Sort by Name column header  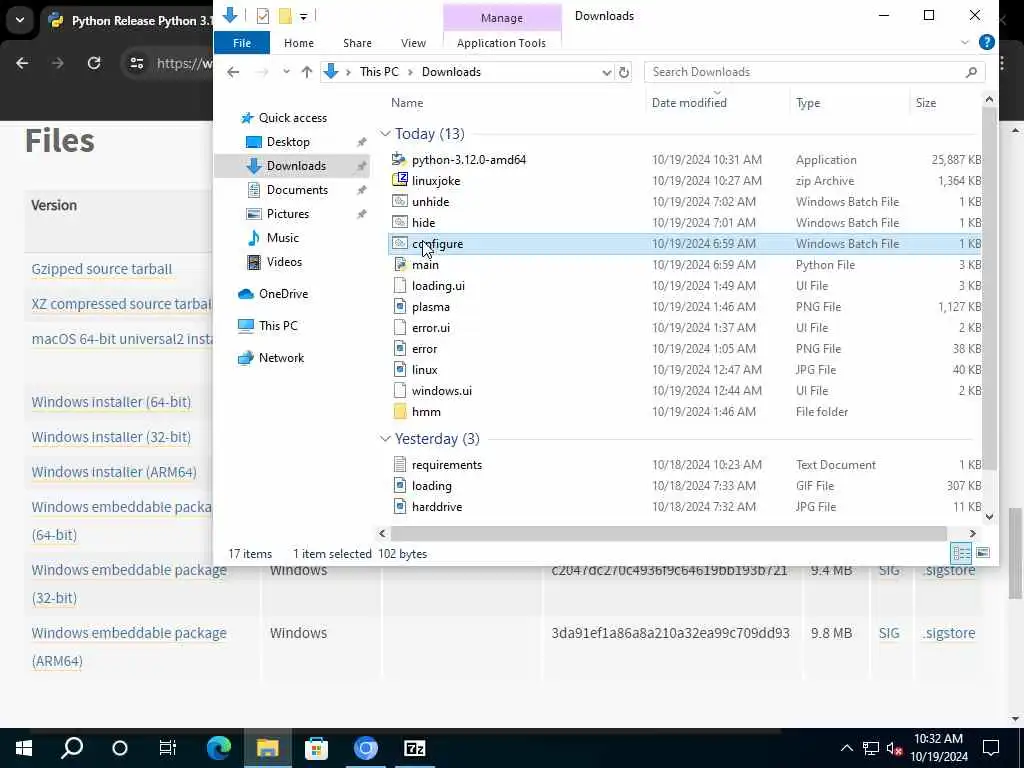coord(407,103)
